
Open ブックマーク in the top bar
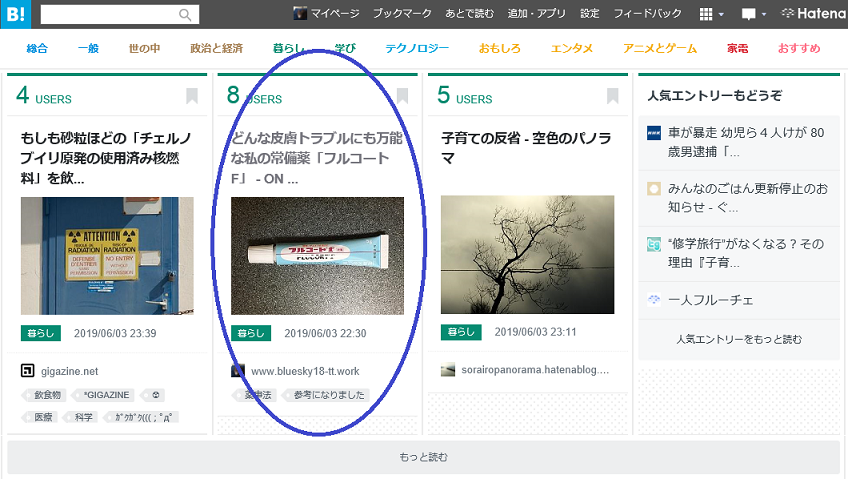[x=402, y=14]
